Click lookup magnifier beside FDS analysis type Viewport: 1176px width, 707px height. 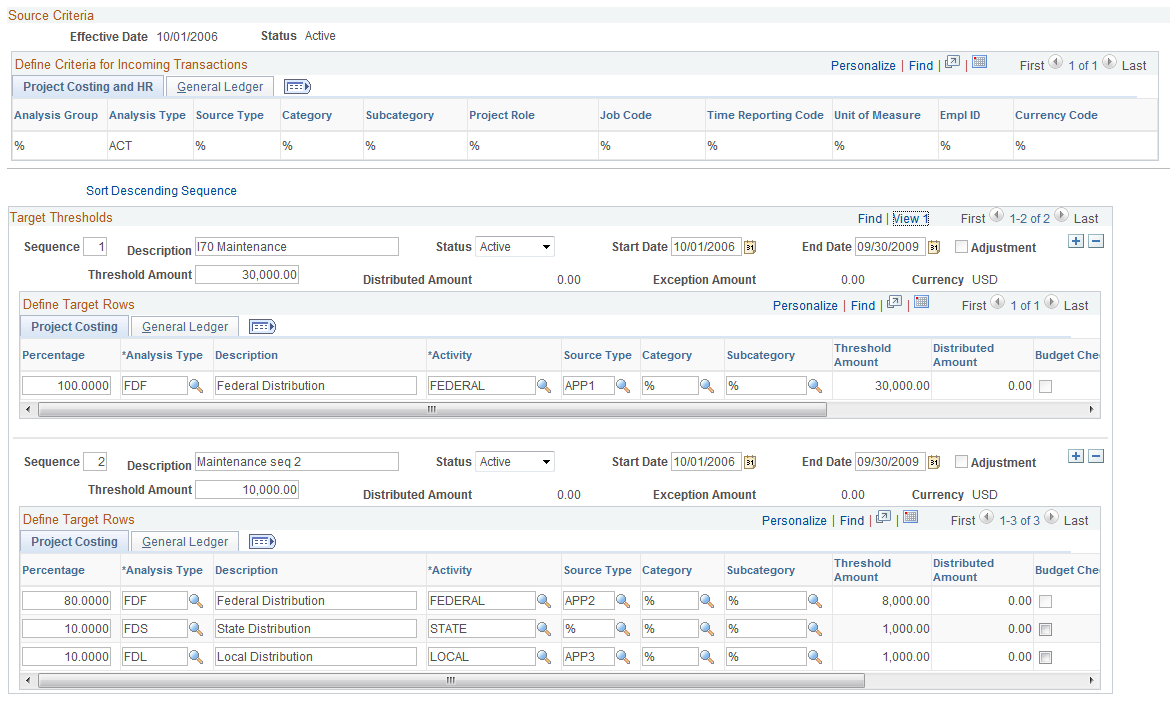pos(196,628)
